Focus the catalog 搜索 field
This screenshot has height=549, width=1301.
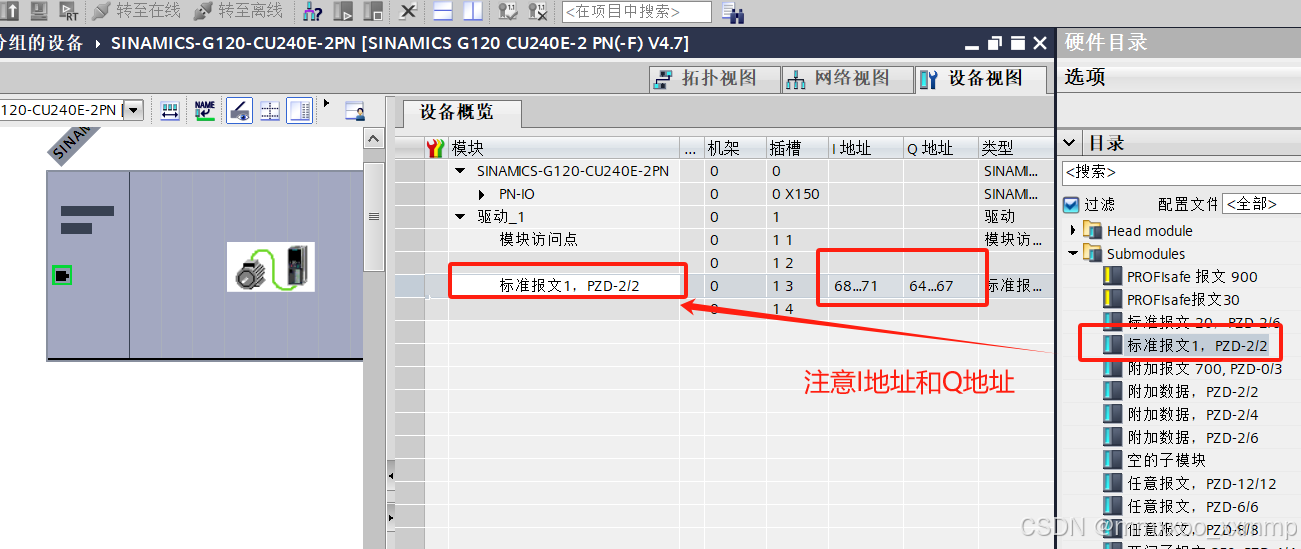click(1181, 172)
